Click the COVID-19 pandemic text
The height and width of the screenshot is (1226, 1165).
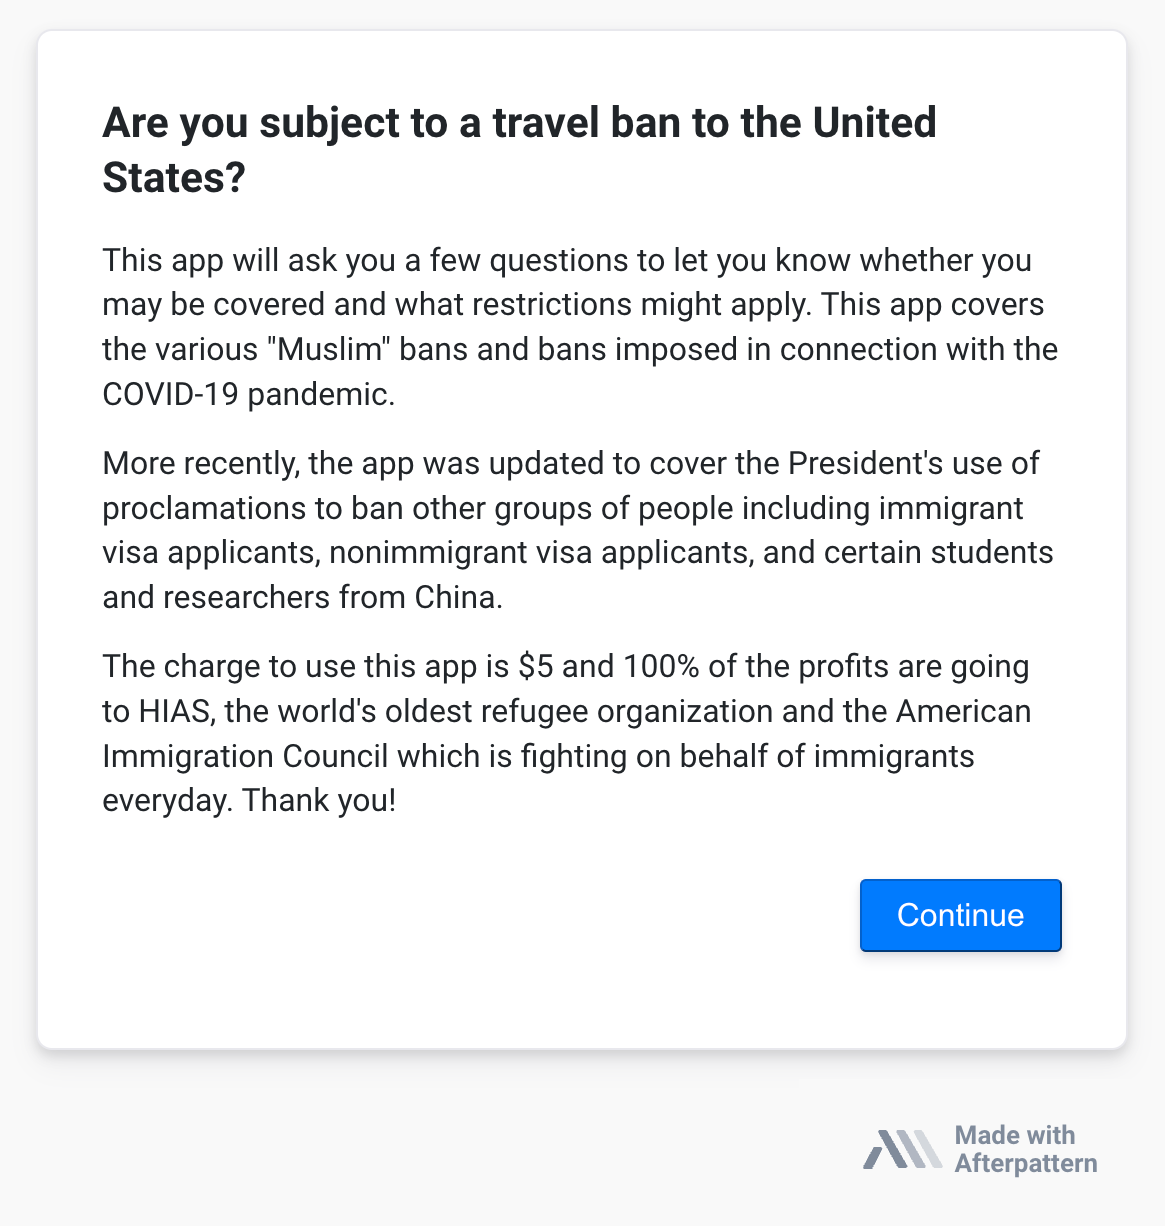click(x=248, y=394)
